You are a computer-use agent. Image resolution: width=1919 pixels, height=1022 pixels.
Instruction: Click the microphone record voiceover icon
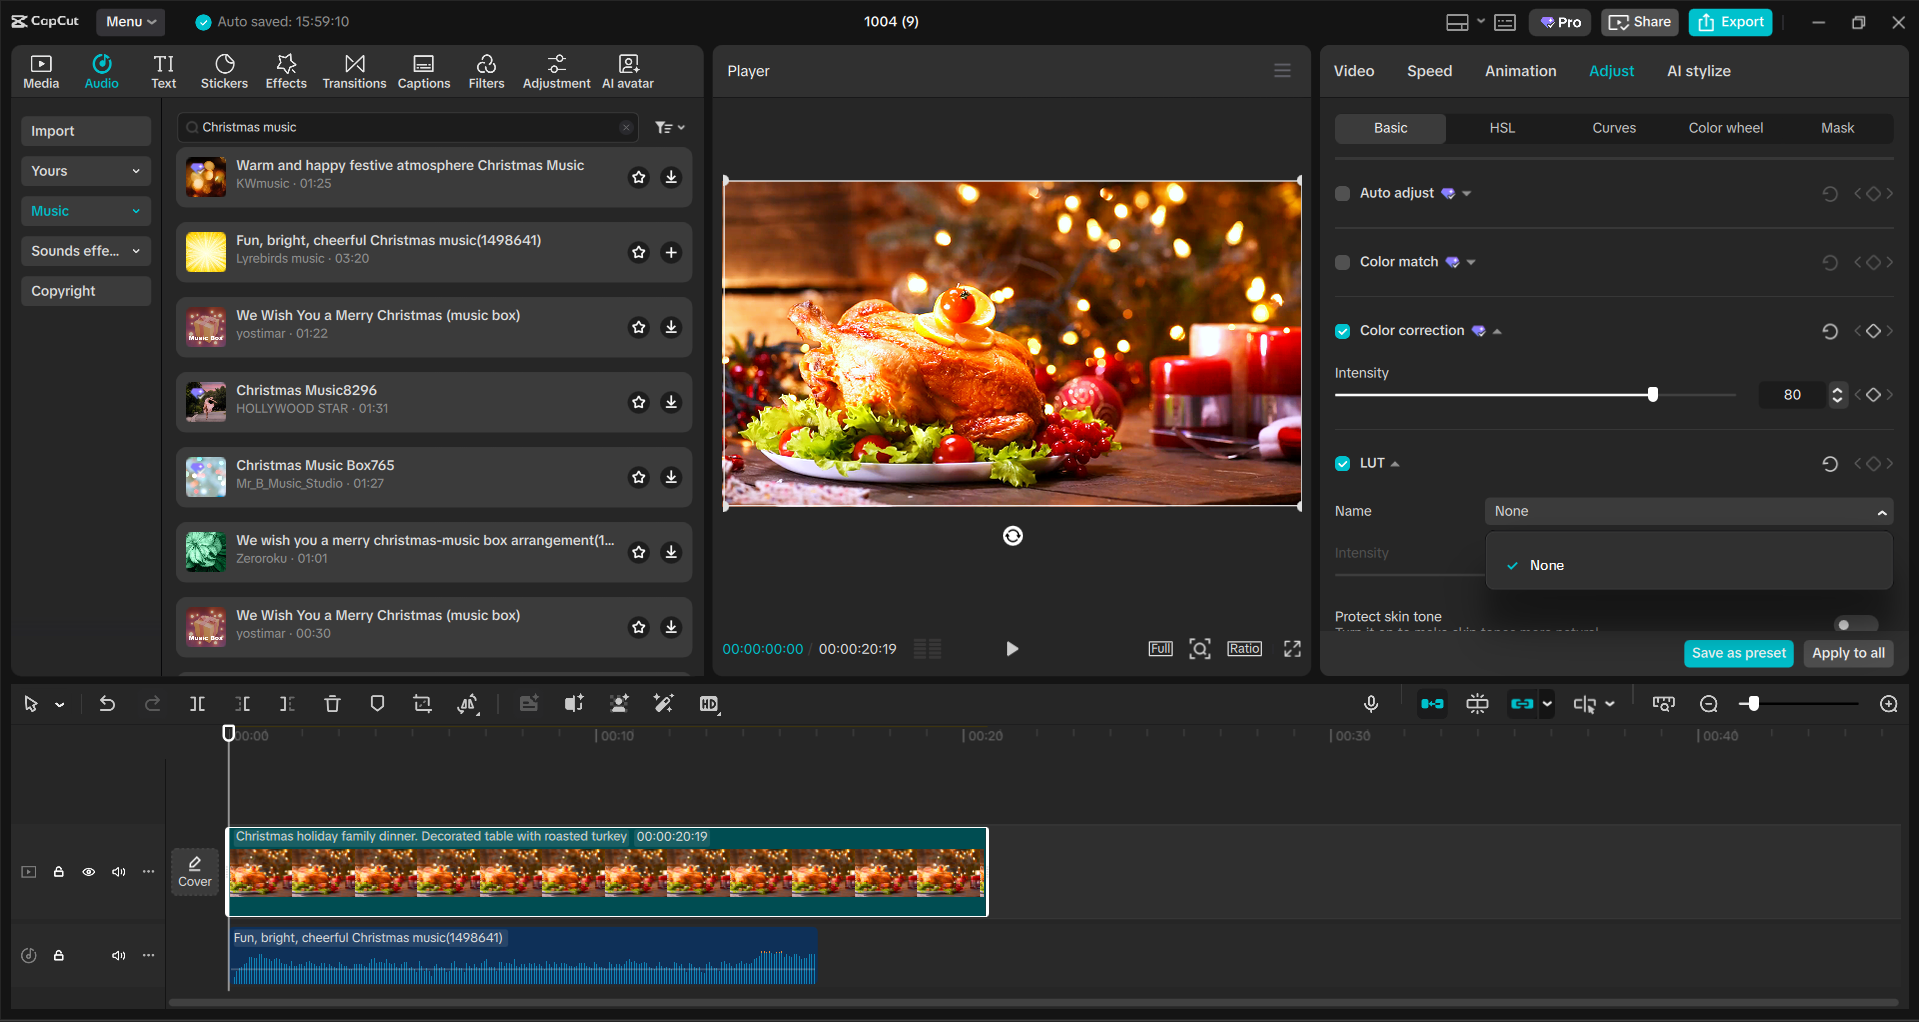coord(1371,704)
